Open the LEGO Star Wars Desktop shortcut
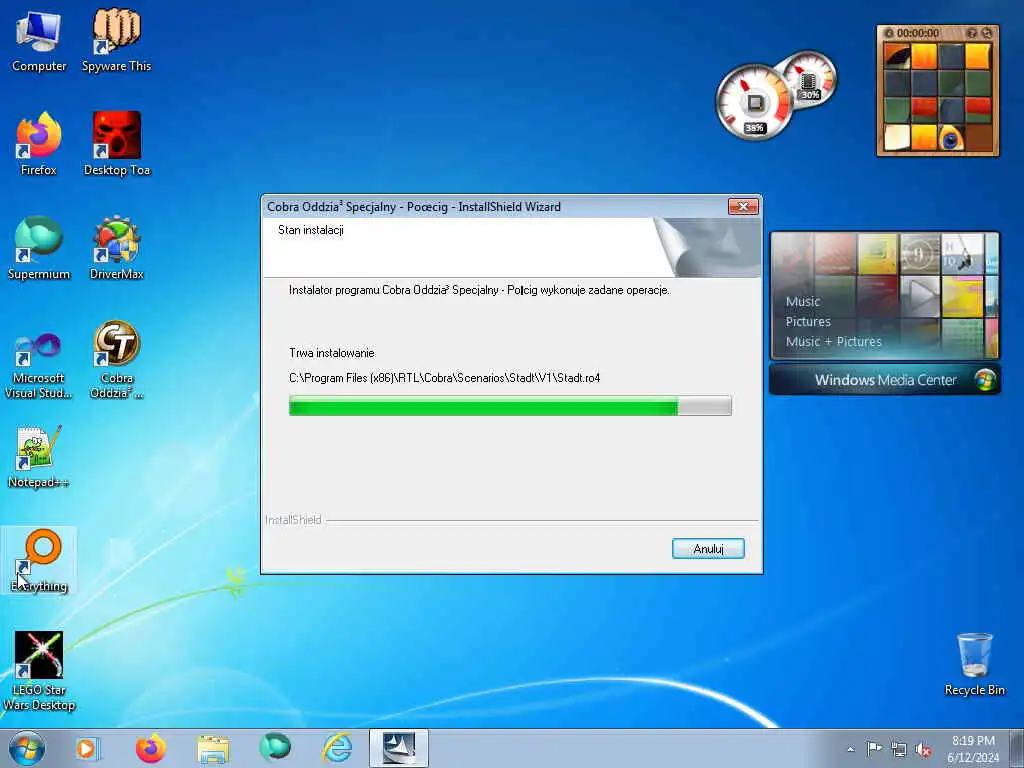Image resolution: width=1024 pixels, height=768 pixels. (x=39, y=671)
